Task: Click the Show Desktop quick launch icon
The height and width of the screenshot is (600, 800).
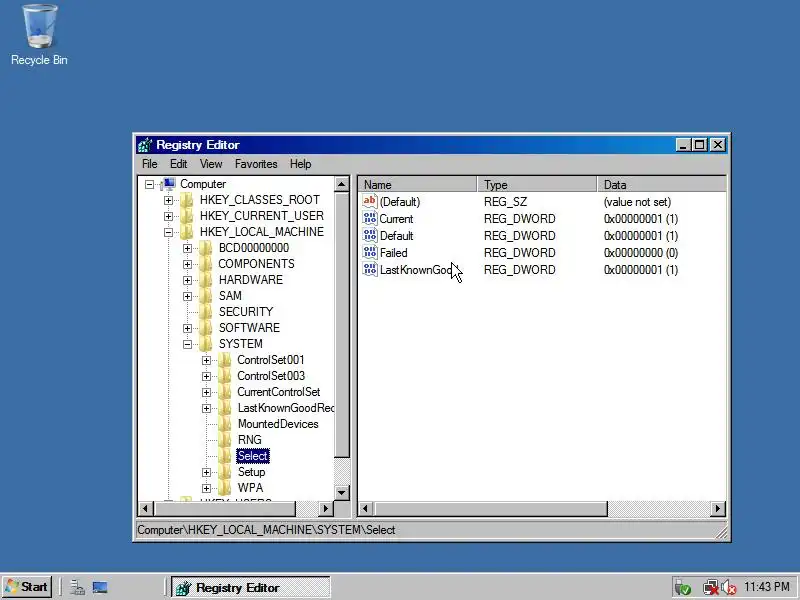Action: pos(100,587)
